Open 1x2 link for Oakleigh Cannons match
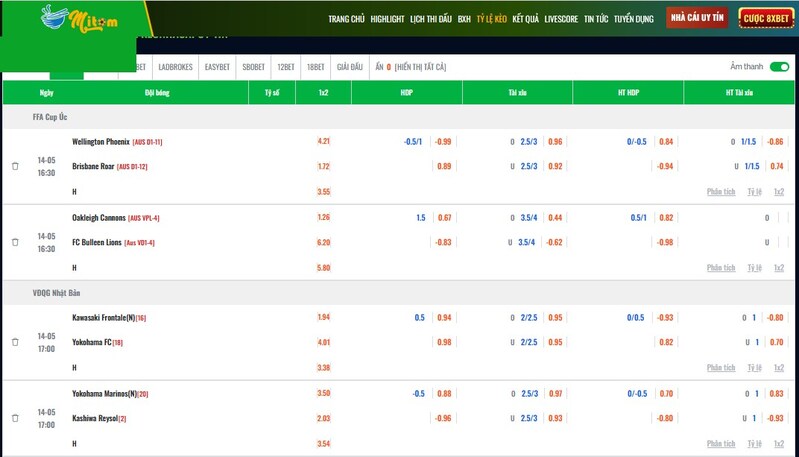Viewport: 799px width, 457px height. [779, 267]
